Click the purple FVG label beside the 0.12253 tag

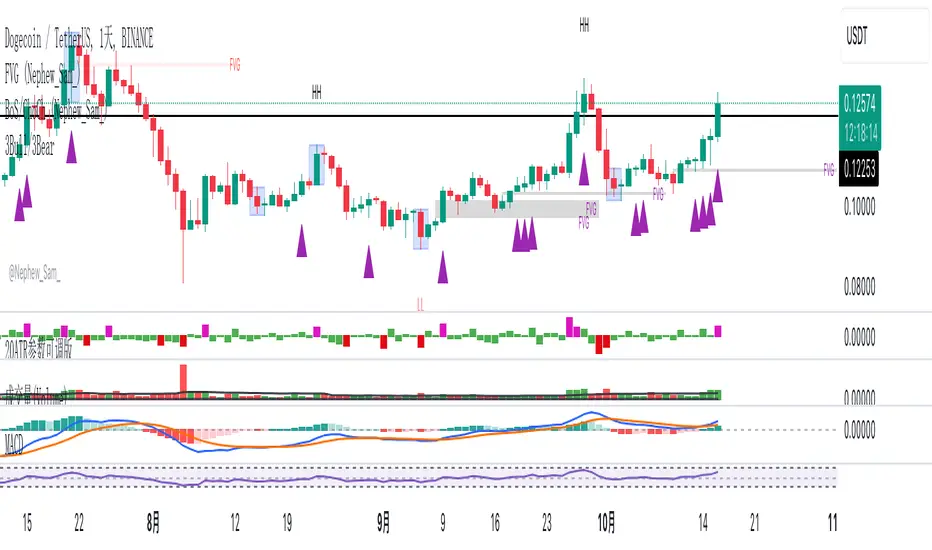(x=829, y=170)
